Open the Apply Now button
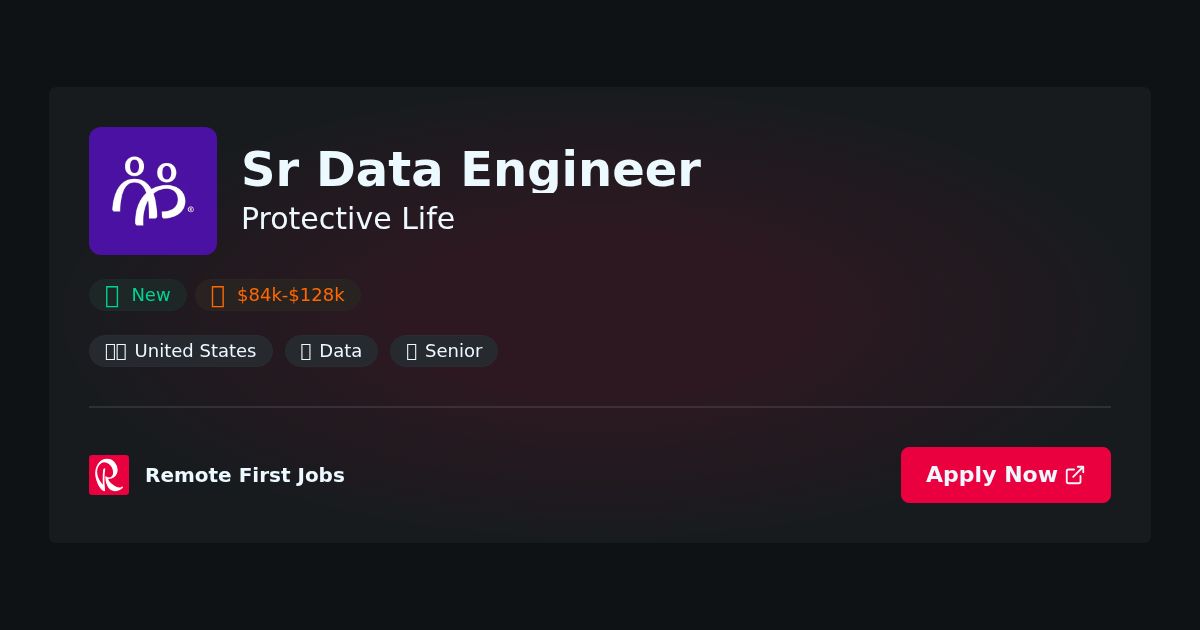Screen dimensions: 1200x630 [x=1006, y=475]
